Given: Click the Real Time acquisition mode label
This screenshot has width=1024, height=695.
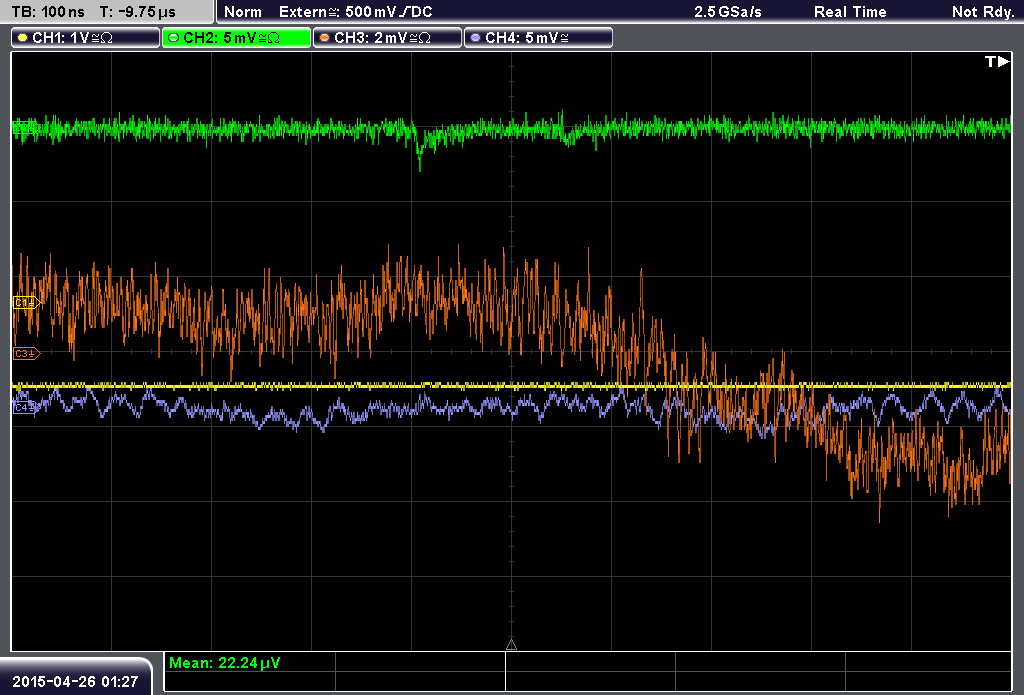Looking at the screenshot, I should (x=850, y=12).
